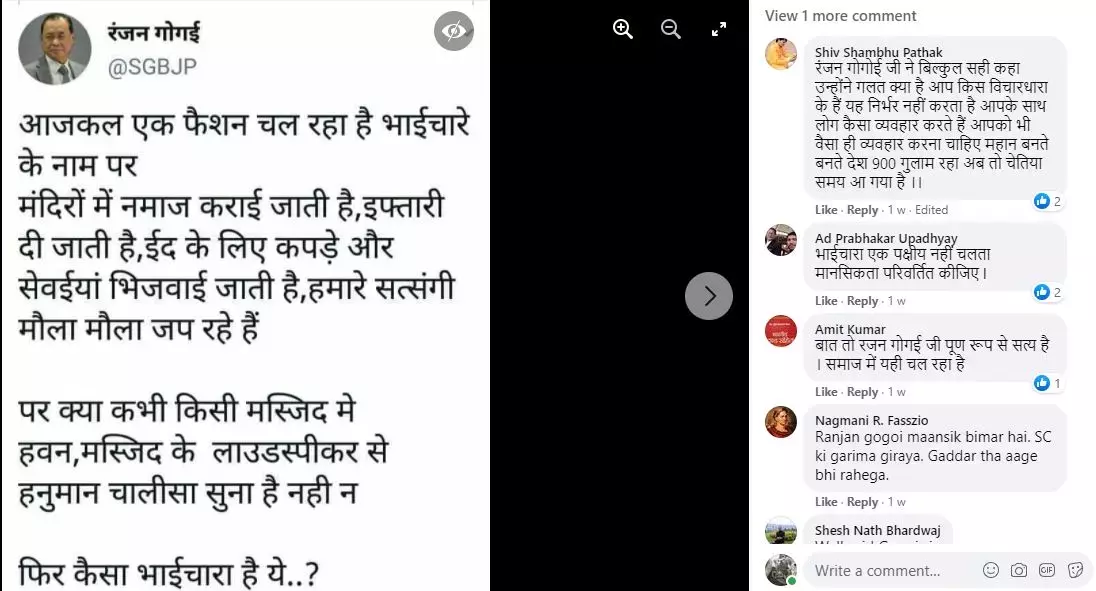Open Nagmani R. Fasszio's profile picture
This screenshot has width=1096, height=591.
[x=781, y=422]
